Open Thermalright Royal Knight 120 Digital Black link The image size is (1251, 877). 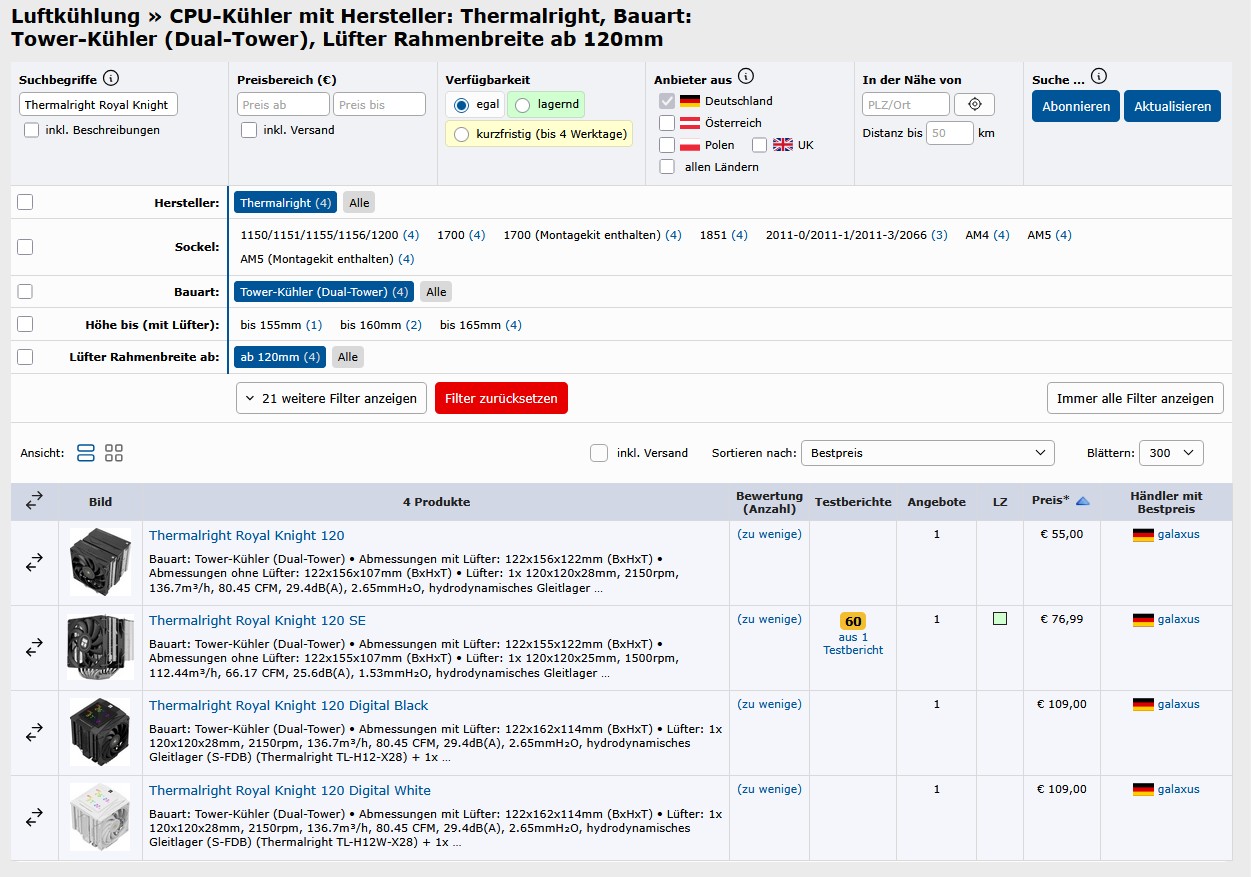(288, 705)
